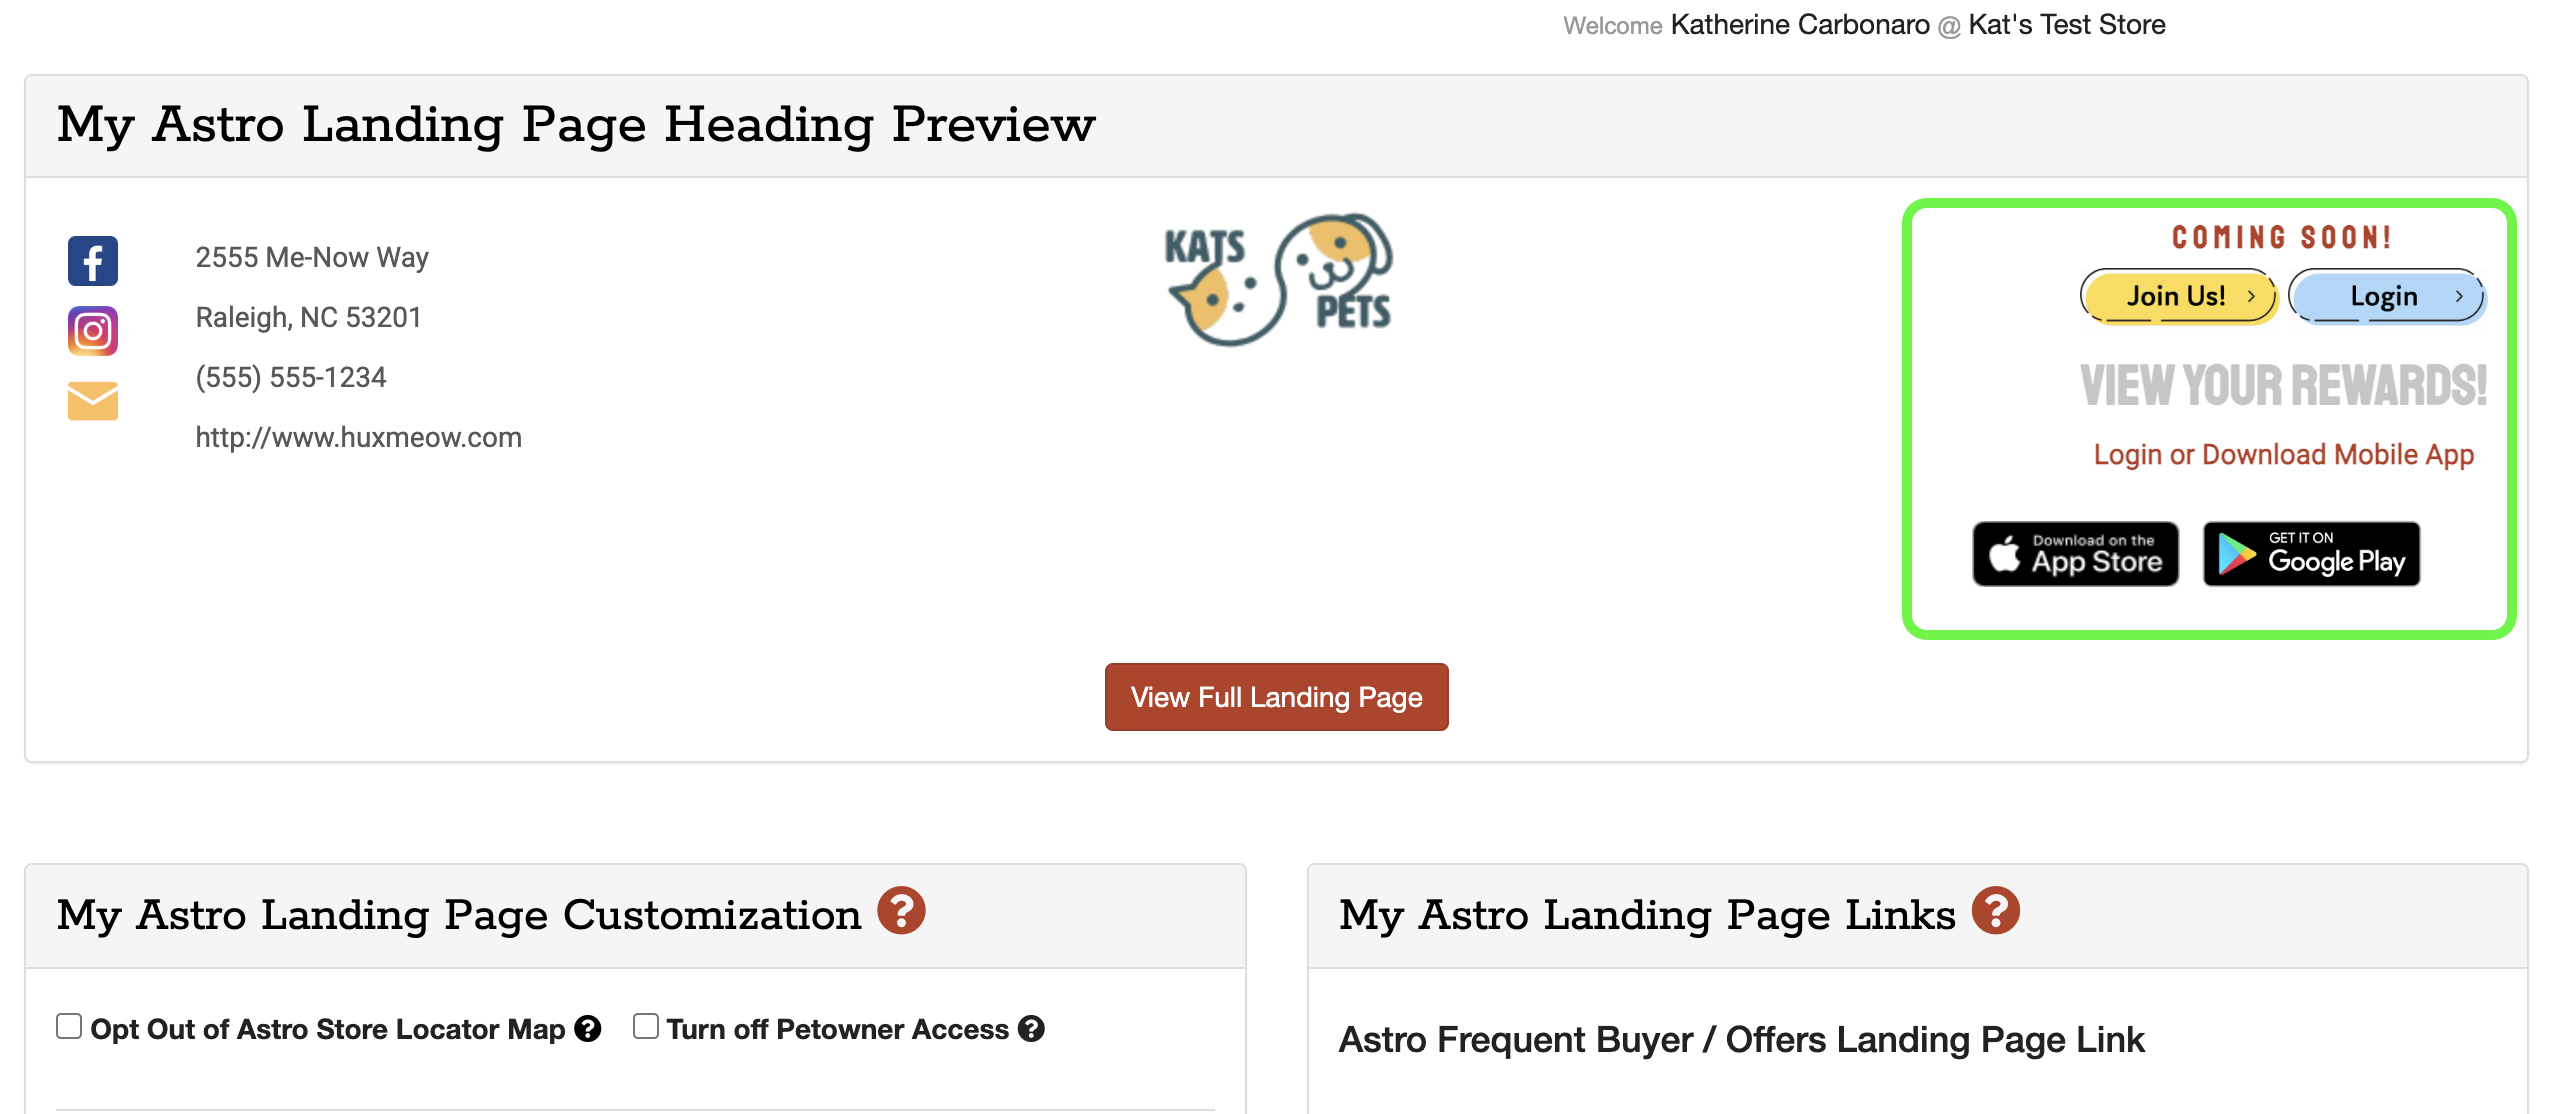Click the email envelope icon

click(x=93, y=401)
